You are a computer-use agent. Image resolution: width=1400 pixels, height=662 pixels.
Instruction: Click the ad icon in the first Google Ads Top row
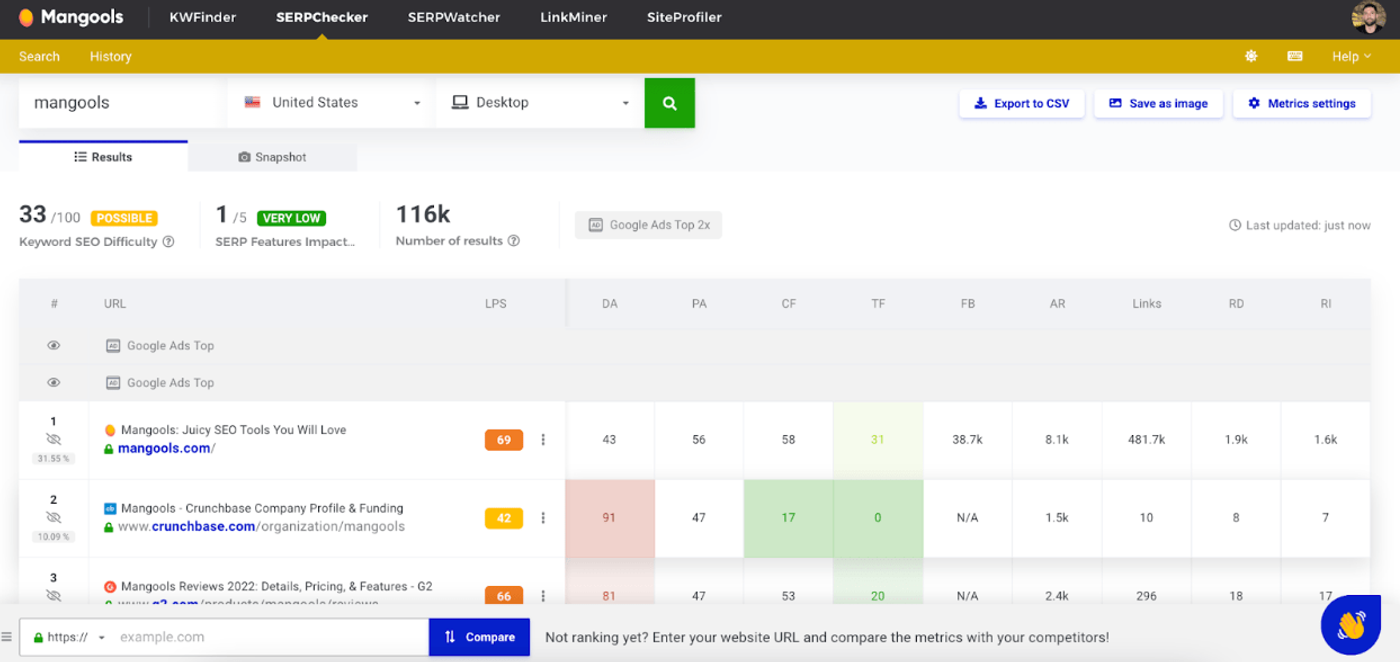coord(113,346)
